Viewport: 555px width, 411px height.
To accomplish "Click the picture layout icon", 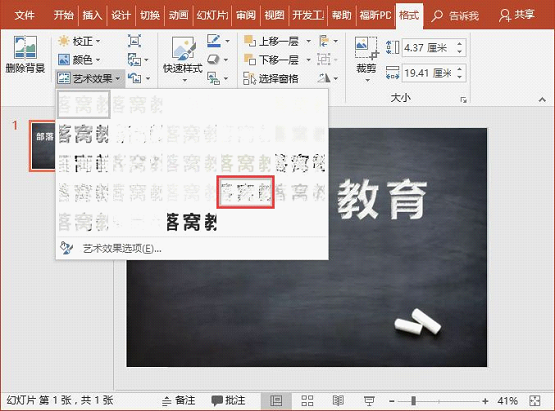I will pos(213,78).
